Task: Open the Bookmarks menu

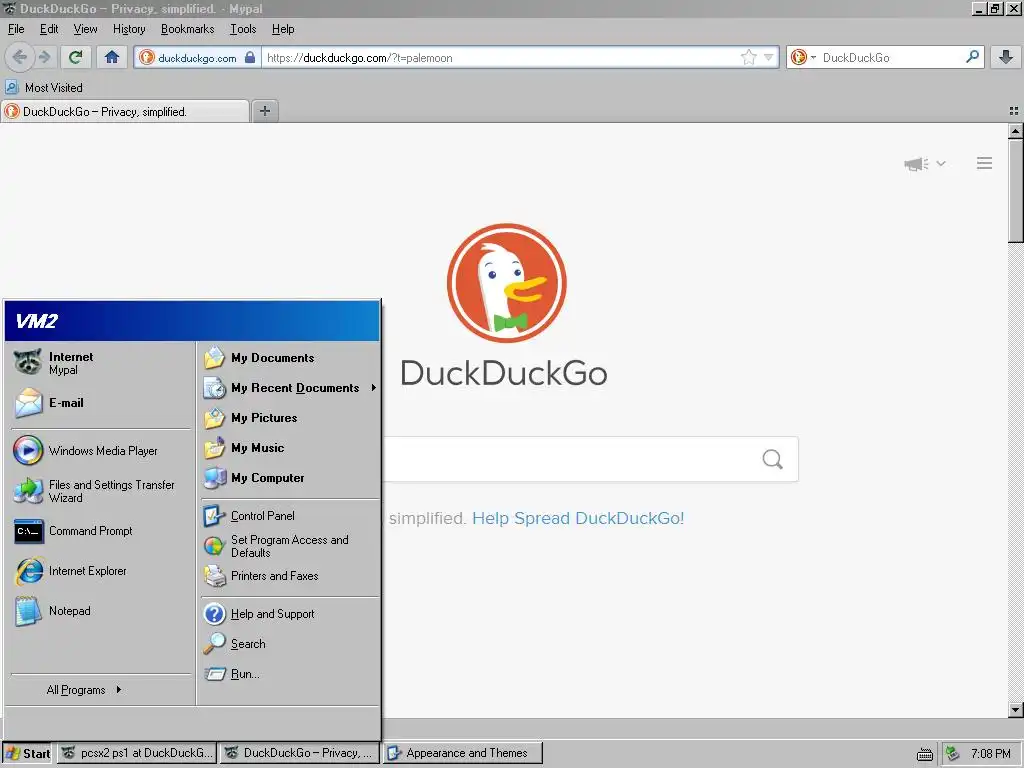Action: point(187,29)
